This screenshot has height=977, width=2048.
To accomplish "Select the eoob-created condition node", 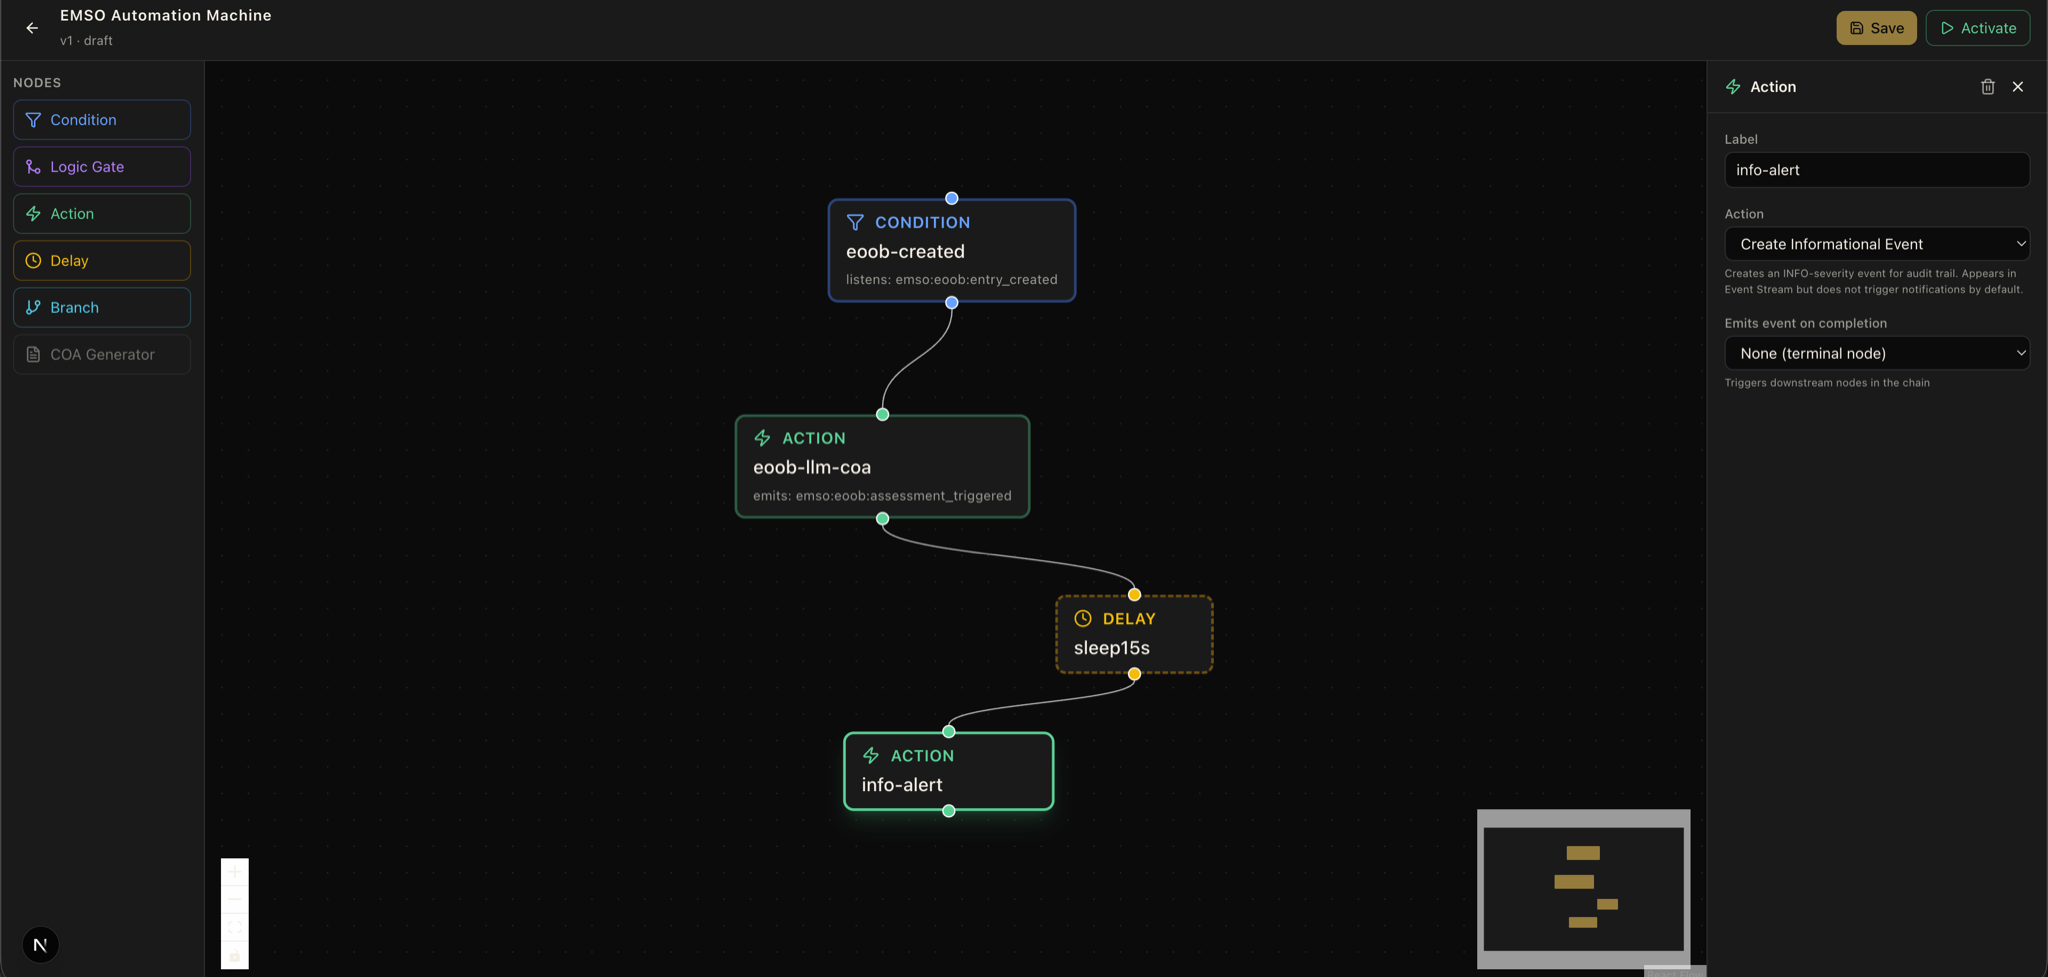I will [951, 250].
